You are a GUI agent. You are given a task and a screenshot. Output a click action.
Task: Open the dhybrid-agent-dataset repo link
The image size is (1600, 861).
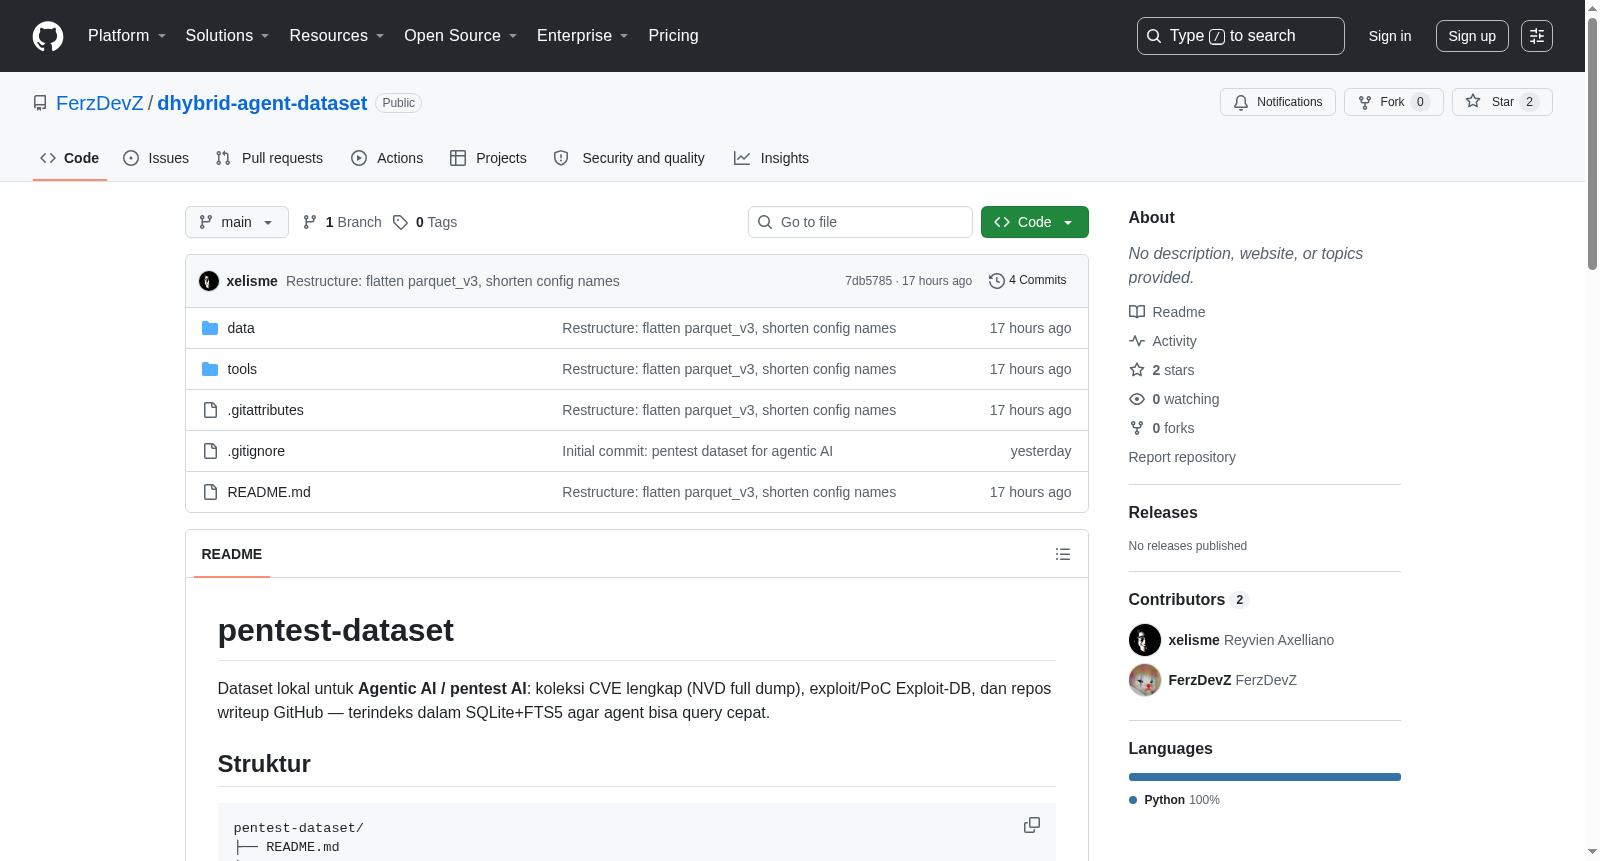[x=262, y=103]
